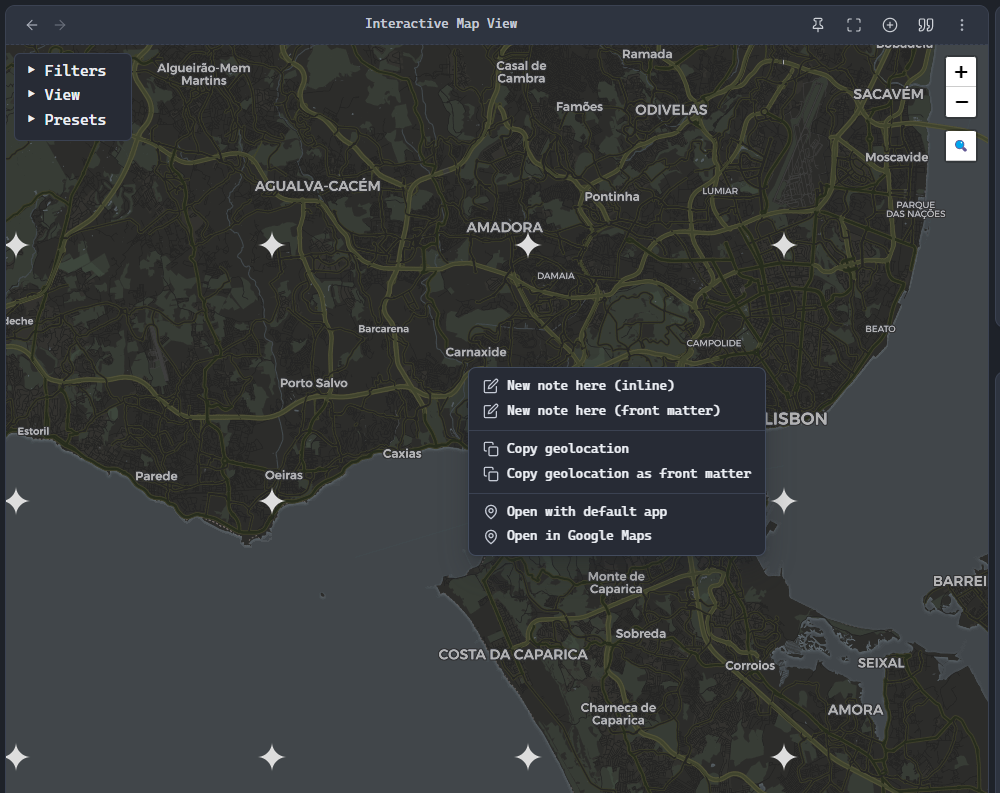Expand the View section
The width and height of the screenshot is (1000, 793).
(62, 94)
